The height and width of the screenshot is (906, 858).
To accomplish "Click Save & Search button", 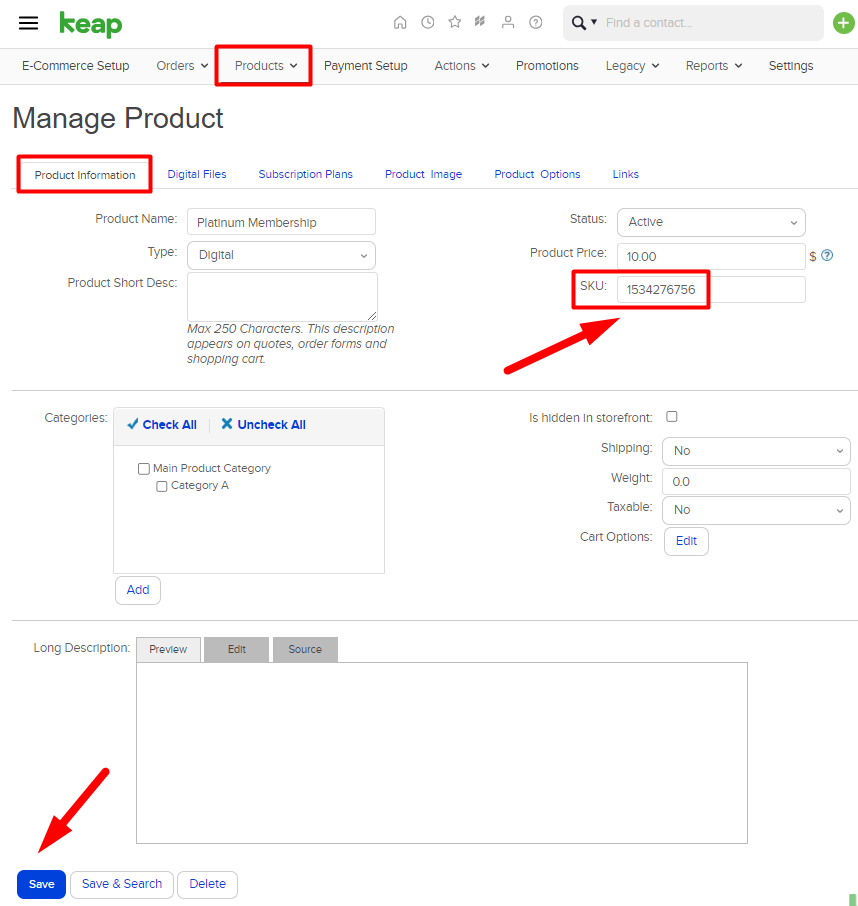I will click(122, 884).
